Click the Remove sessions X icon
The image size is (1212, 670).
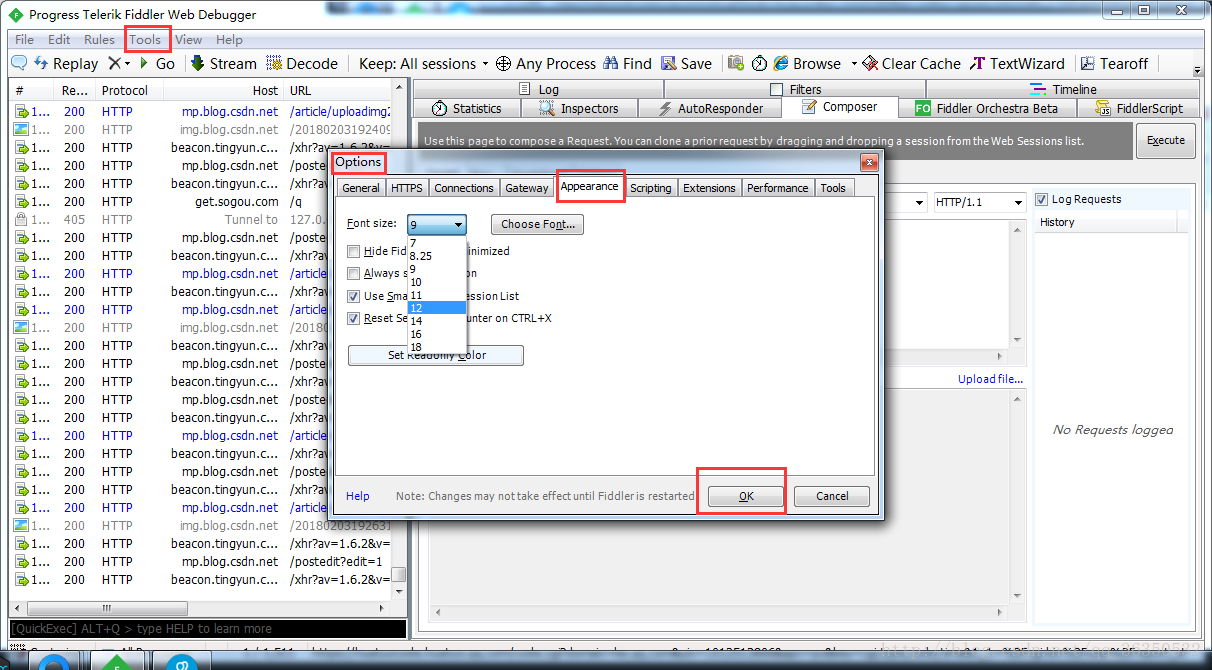click(x=114, y=63)
